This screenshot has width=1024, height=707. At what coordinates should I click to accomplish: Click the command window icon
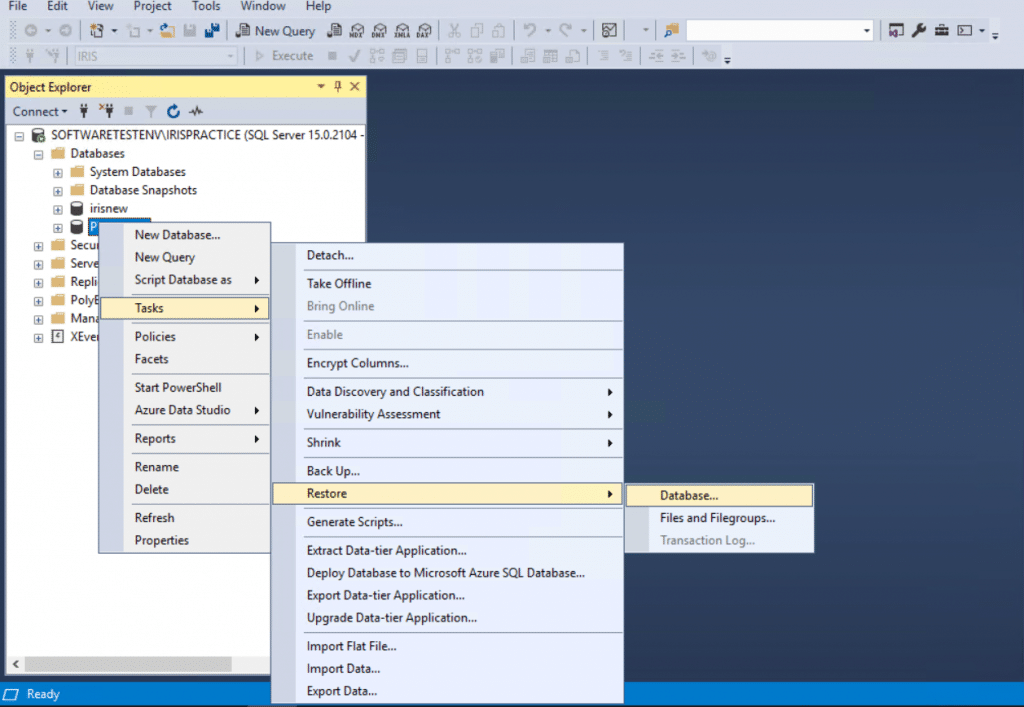965,31
